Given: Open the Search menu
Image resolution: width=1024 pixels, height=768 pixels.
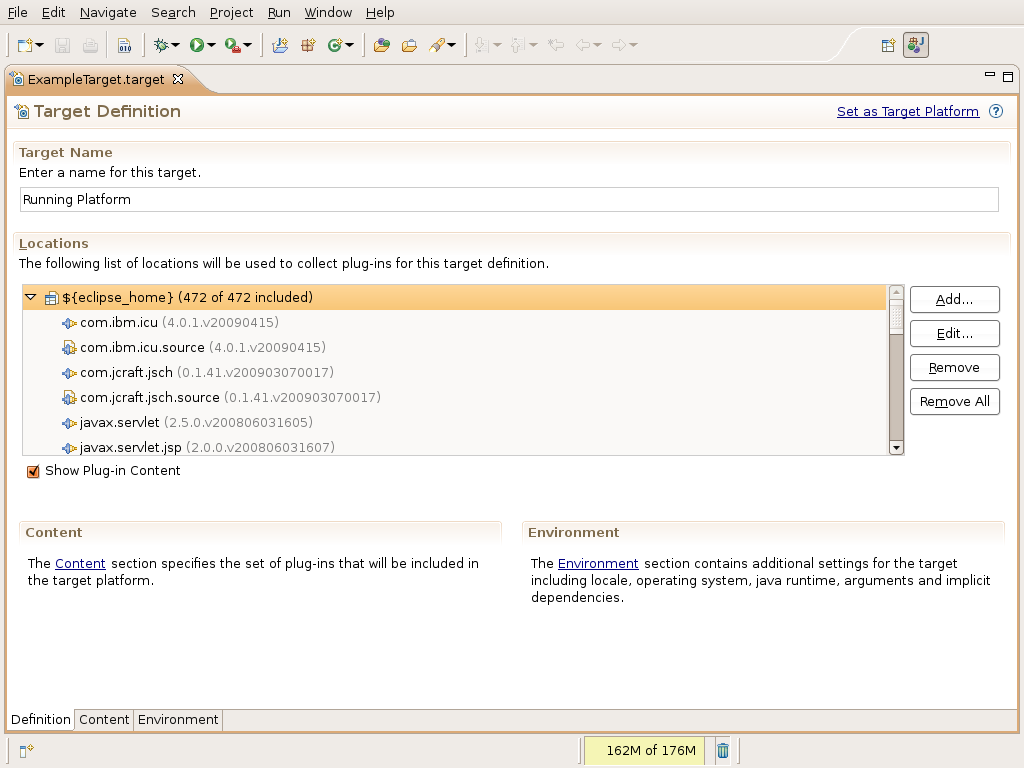Looking at the screenshot, I should pyautogui.click(x=173, y=12).
